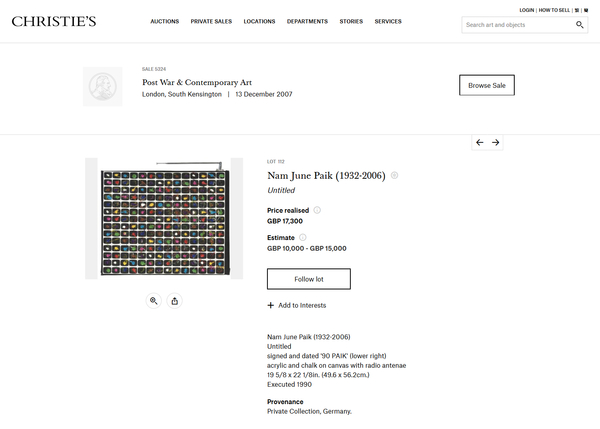Click the Browse Sale button
Viewport: 600px width, 429px height.
click(x=486, y=86)
